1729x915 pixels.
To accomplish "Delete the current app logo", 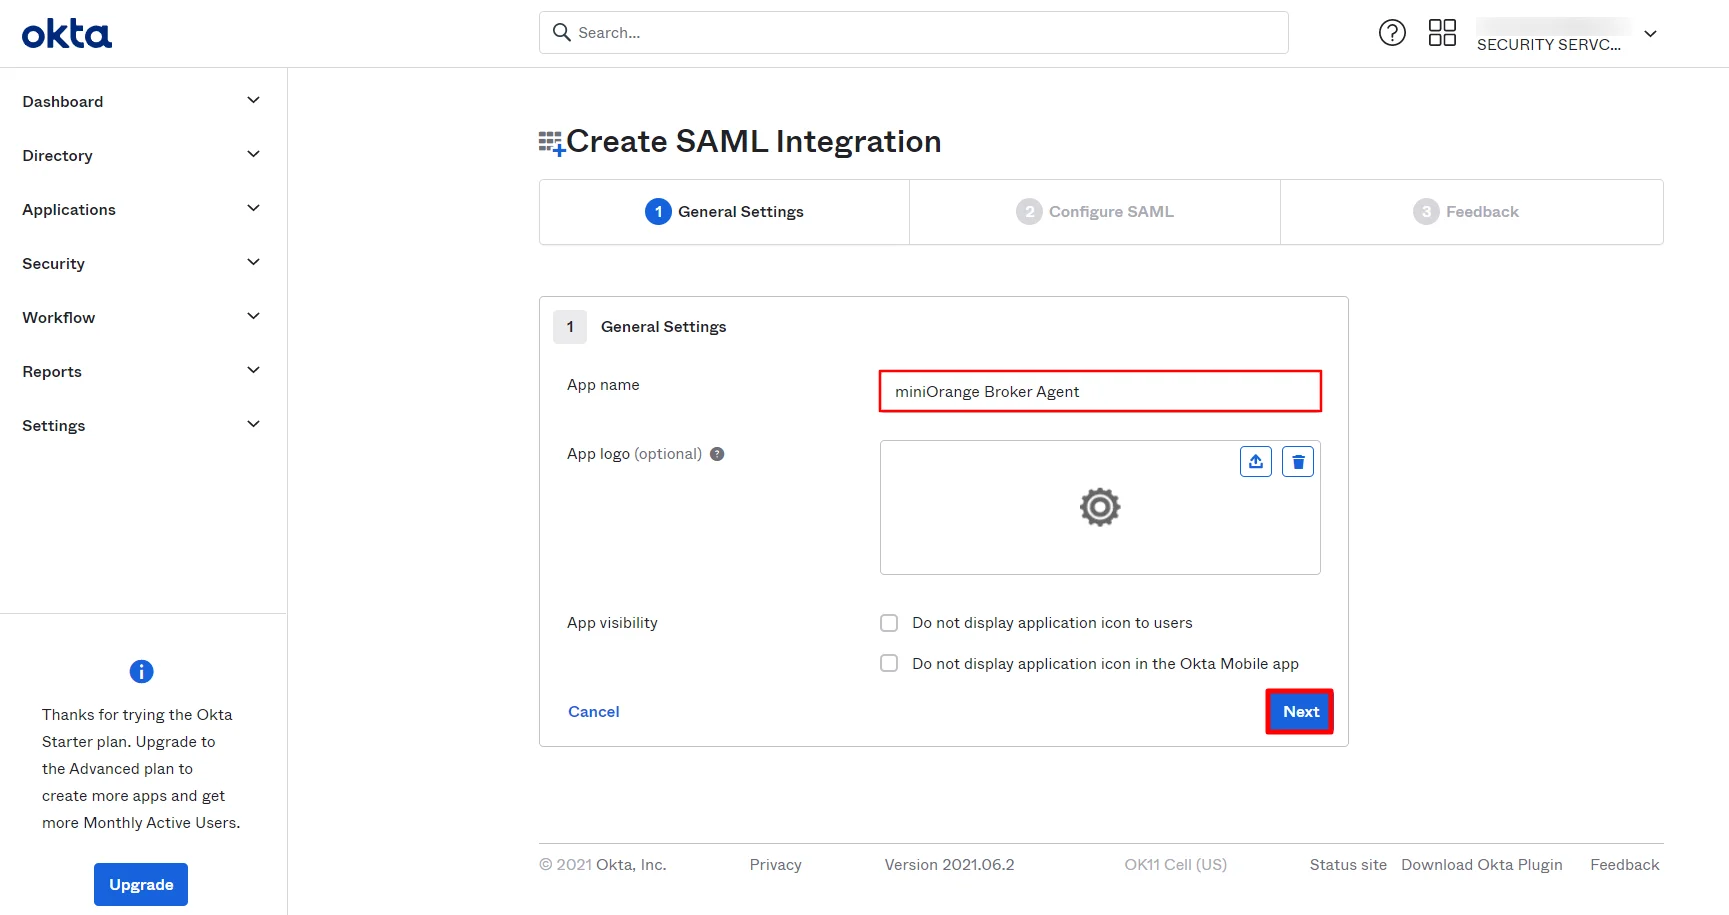I will 1297,461.
